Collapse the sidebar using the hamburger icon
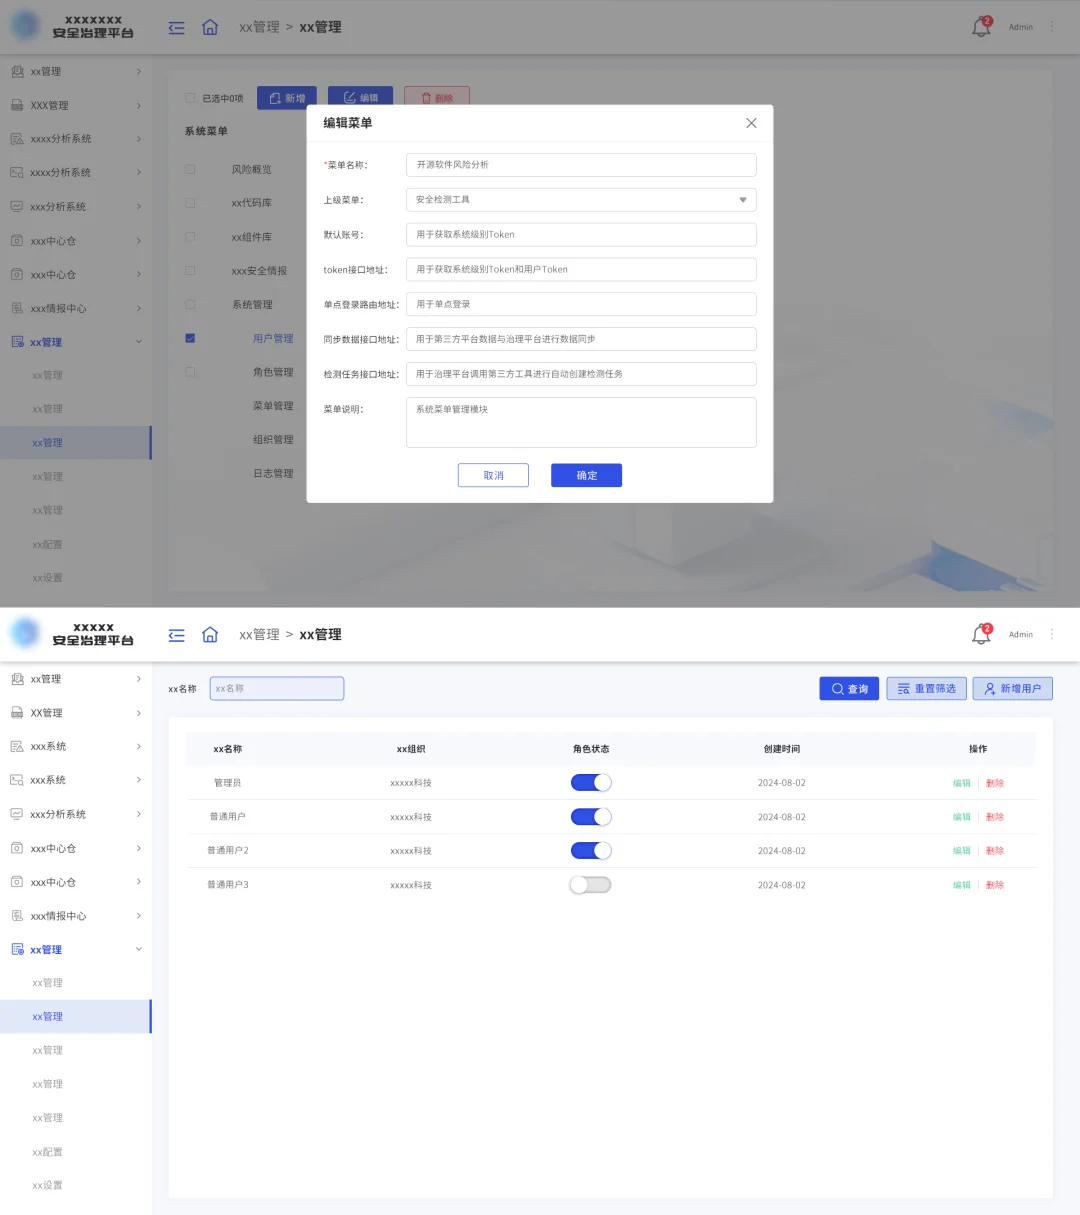Image resolution: width=1080 pixels, height=1215 pixels. [x=176, y=28]
